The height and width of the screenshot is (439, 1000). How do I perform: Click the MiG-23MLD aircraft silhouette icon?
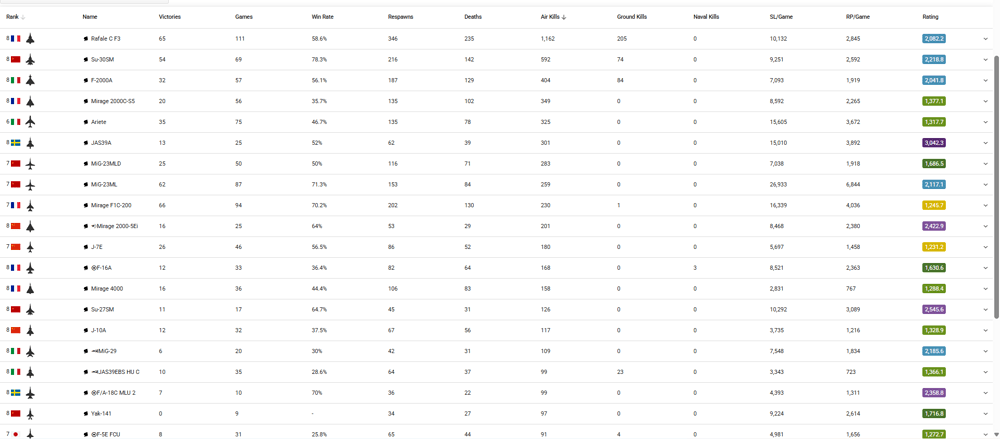coord(30,164)
